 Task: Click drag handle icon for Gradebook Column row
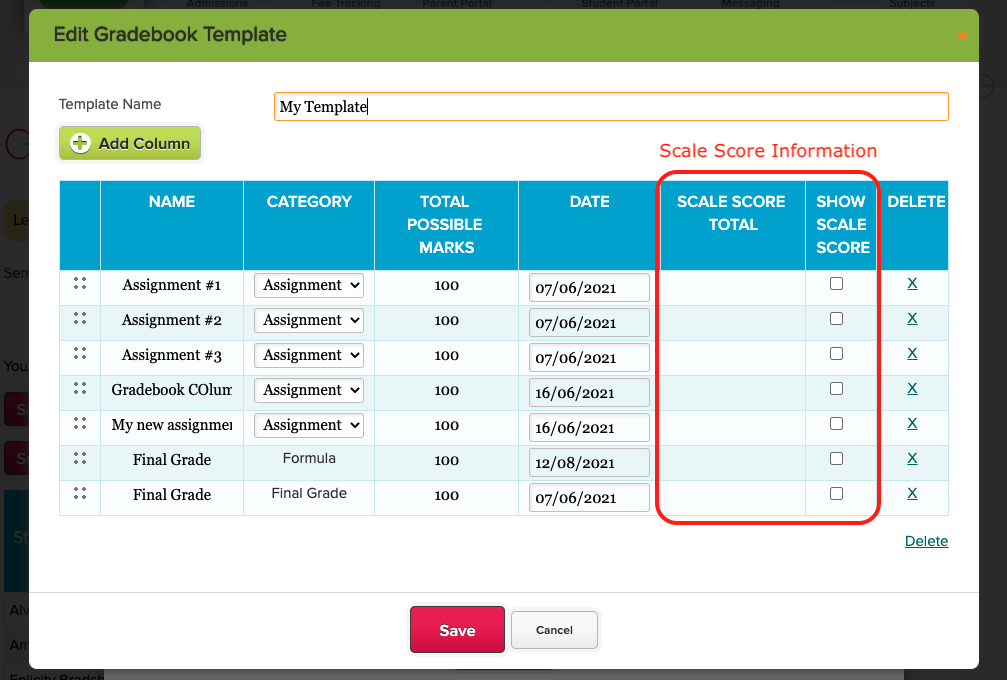80,388
